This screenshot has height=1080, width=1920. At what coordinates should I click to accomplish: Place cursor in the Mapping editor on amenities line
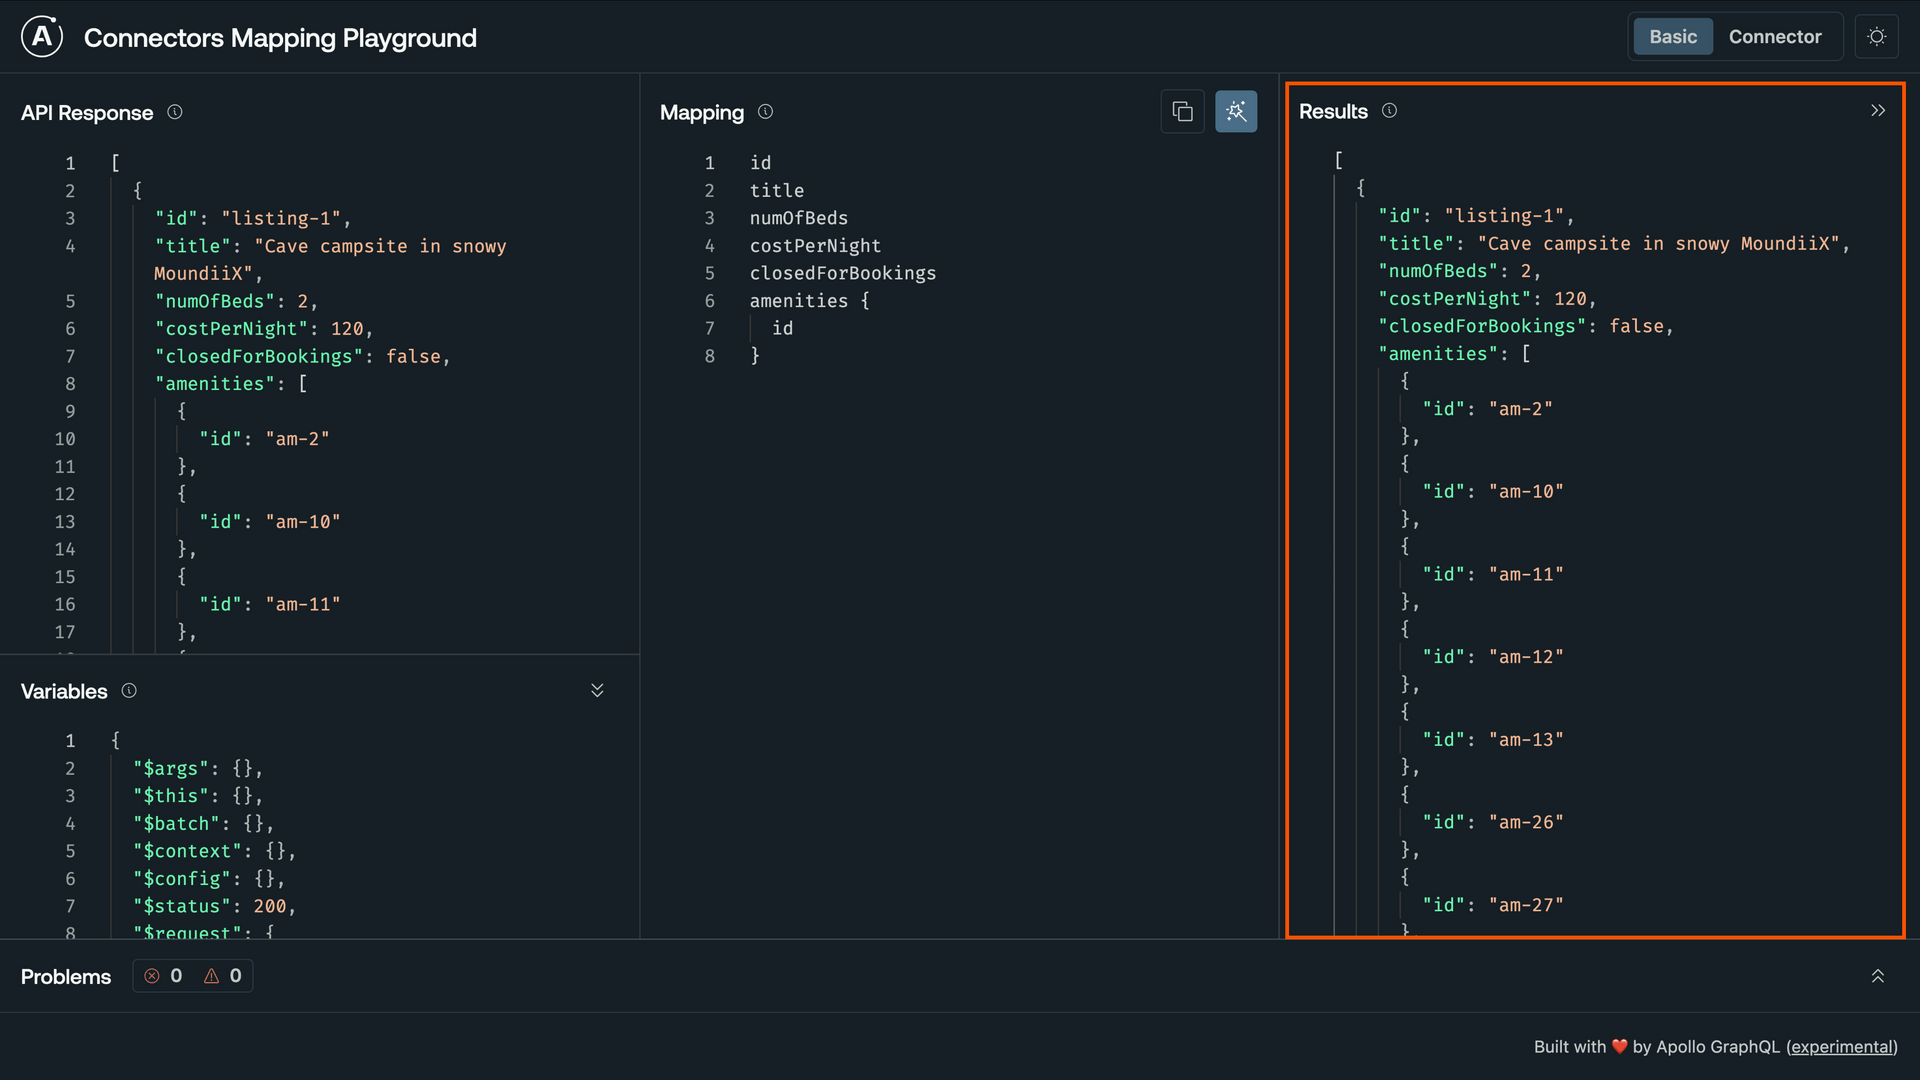[810, 301]
